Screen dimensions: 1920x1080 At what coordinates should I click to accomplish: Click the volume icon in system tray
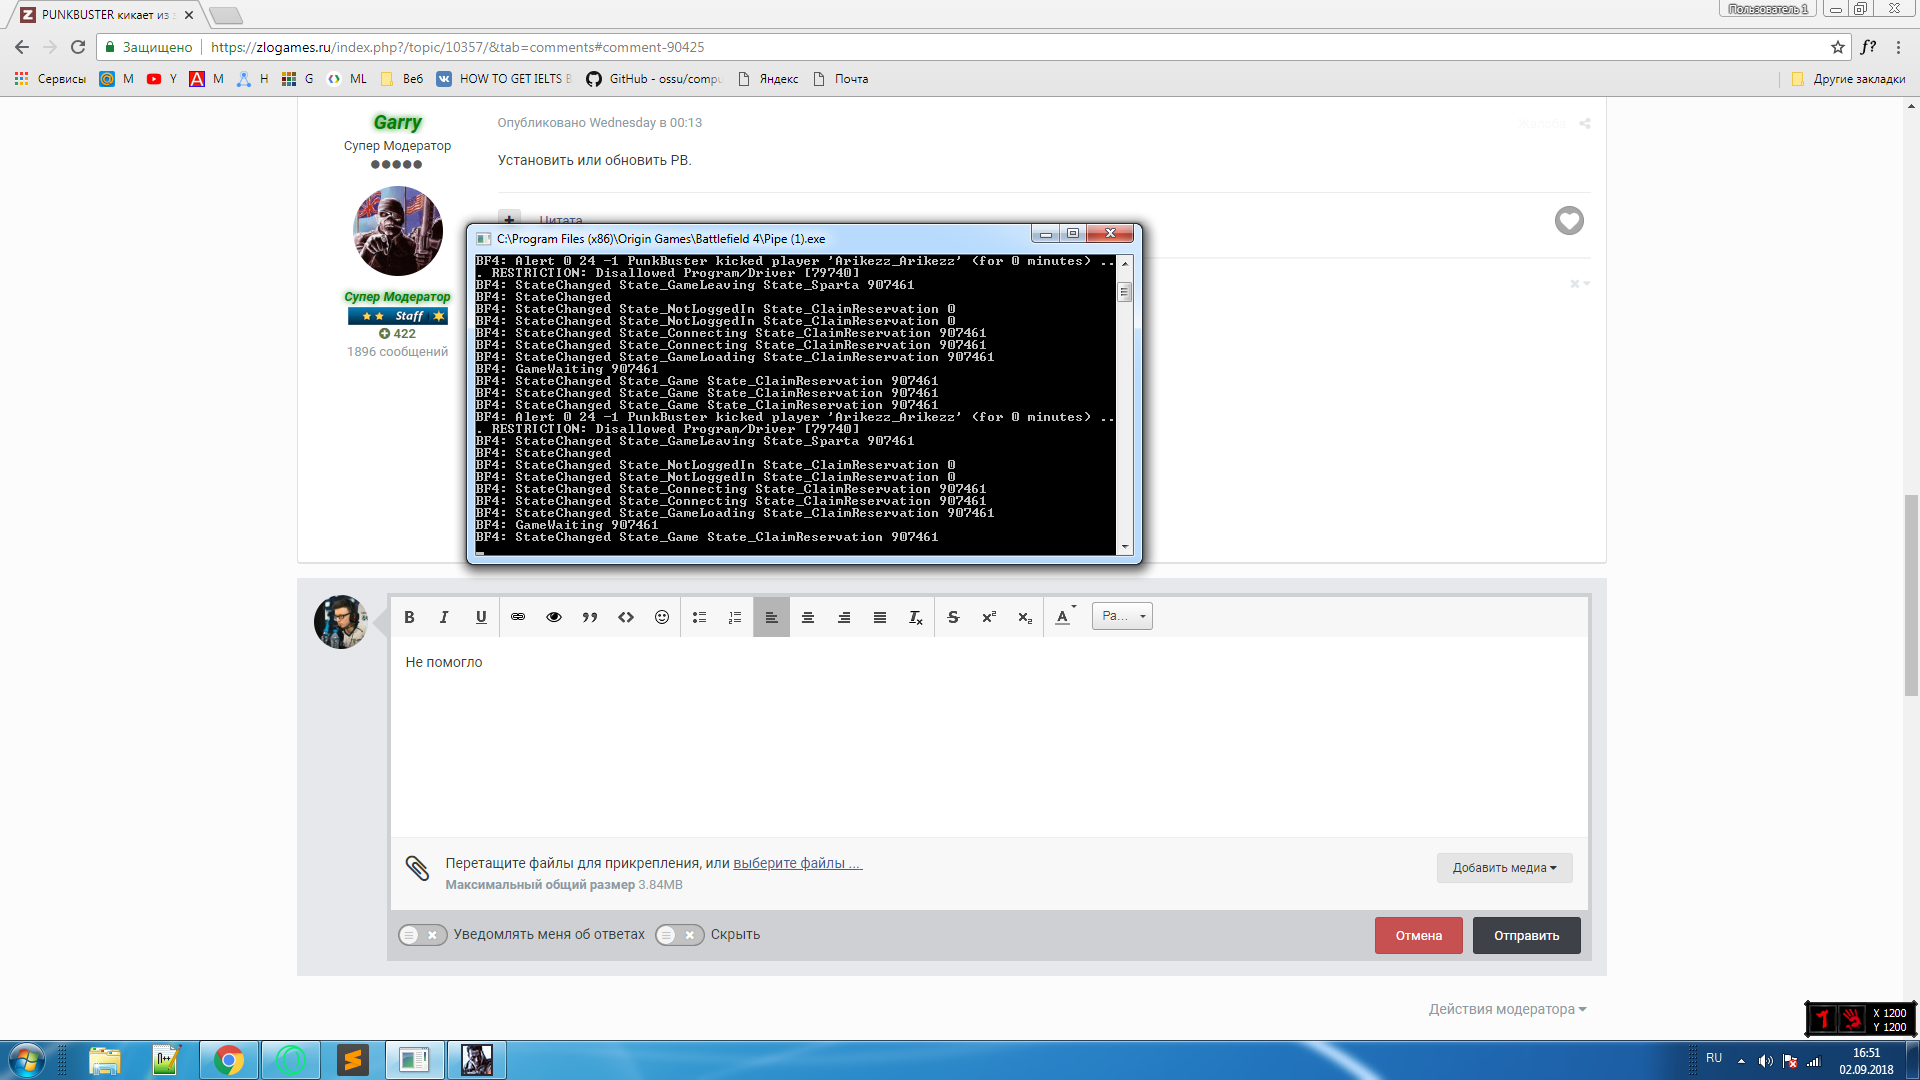click(1765, 1061)
